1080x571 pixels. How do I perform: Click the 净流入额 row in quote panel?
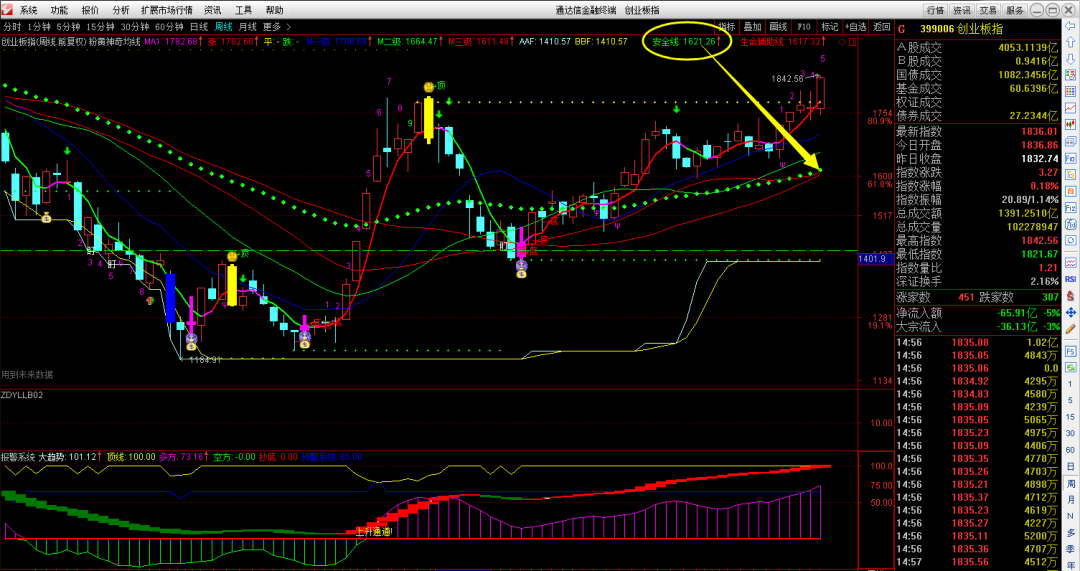pyautogui.click(x=978, y=313)
